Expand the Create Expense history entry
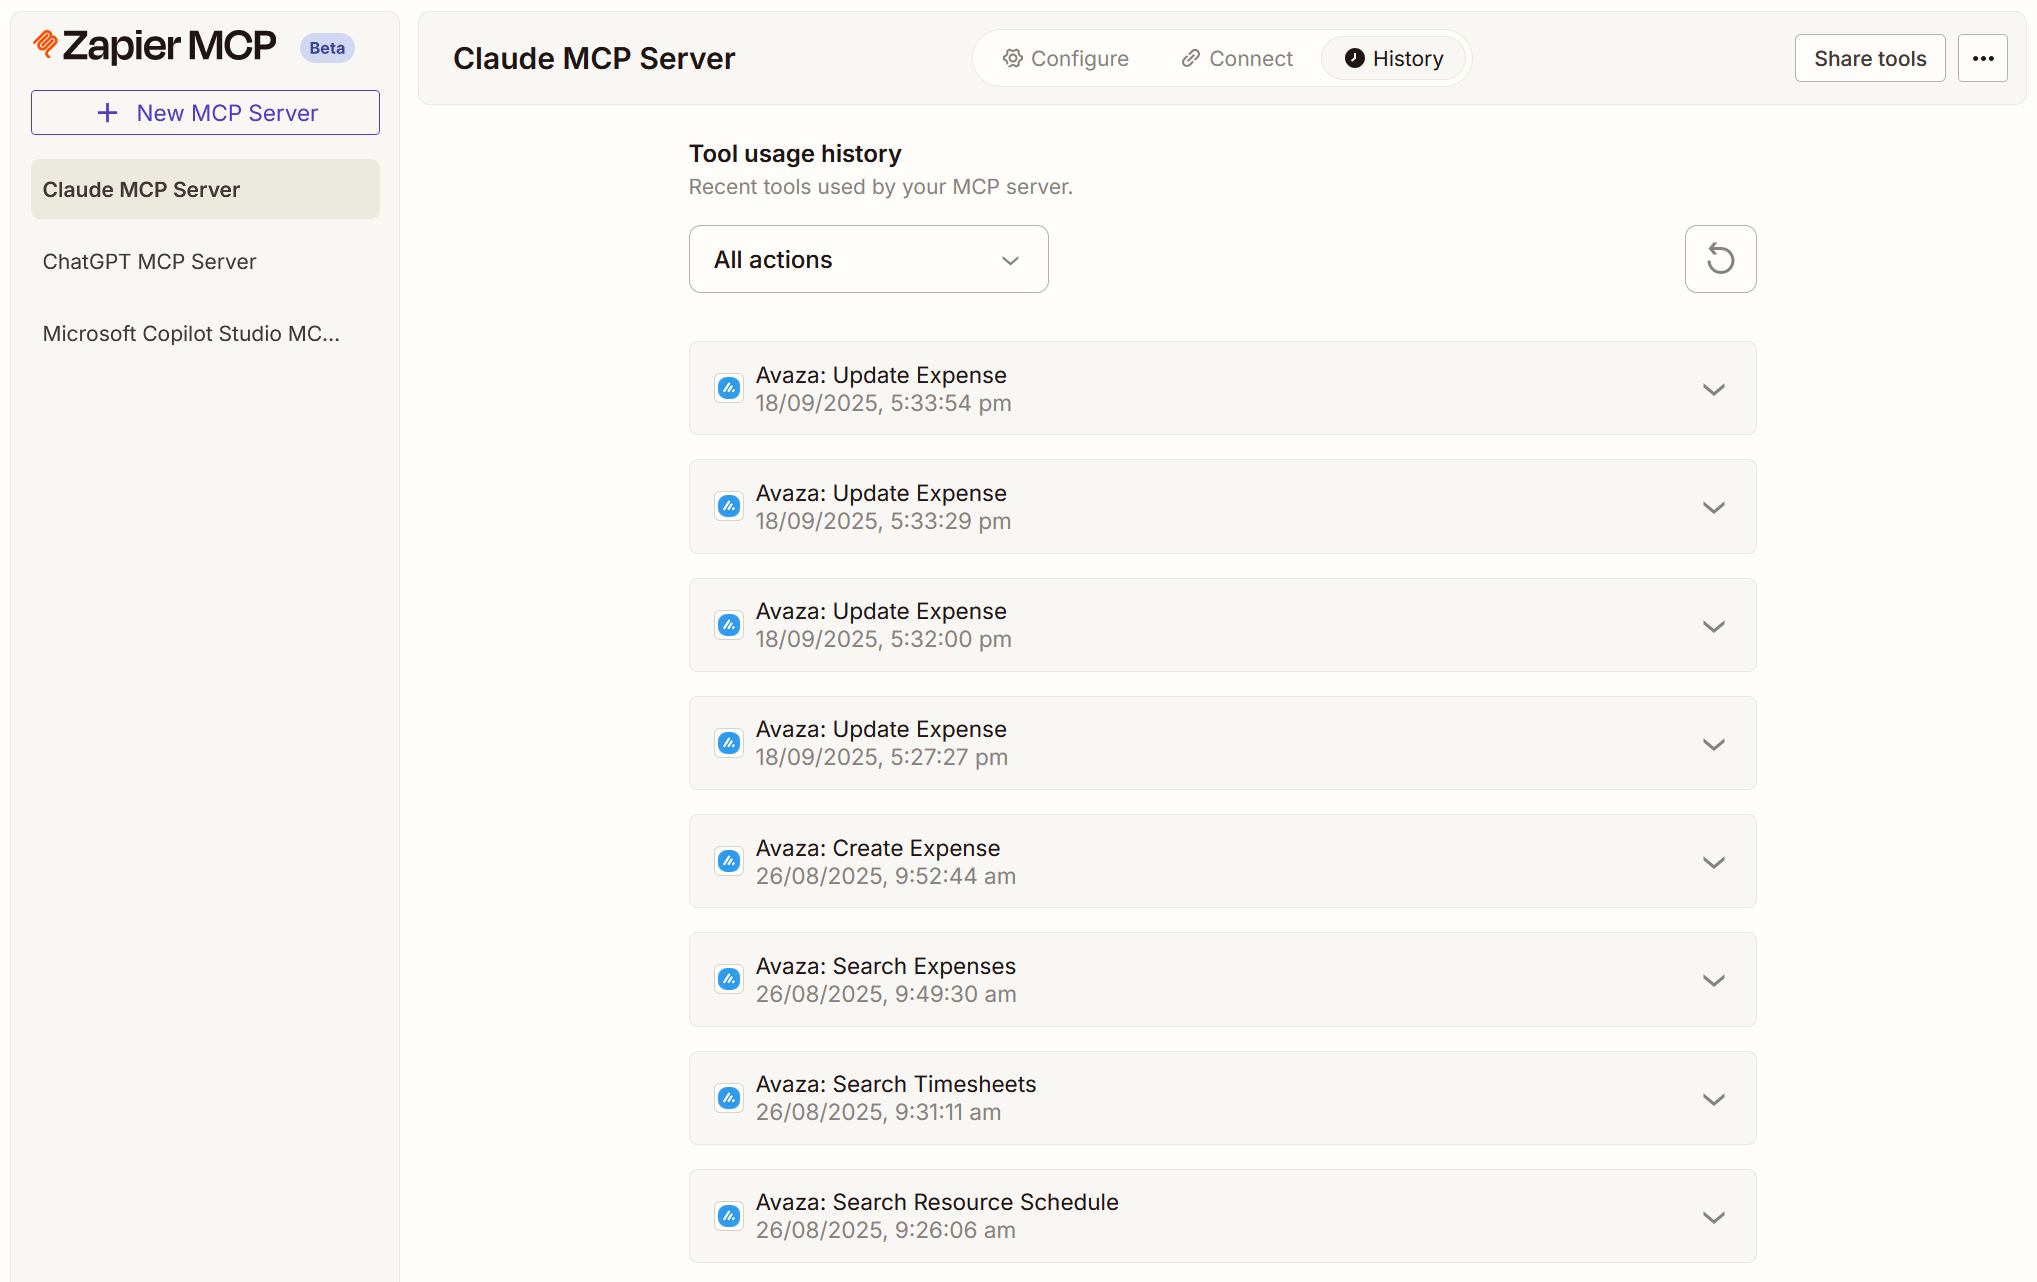 click(x=1713, y=862)
